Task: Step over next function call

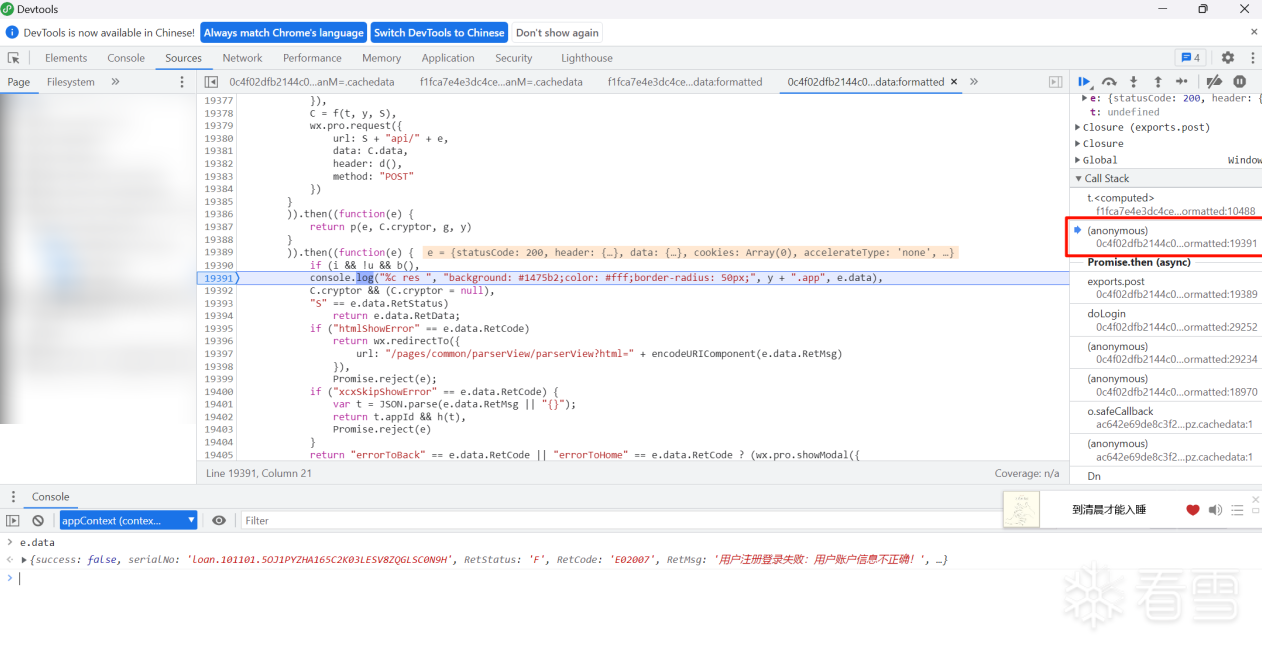Action: coord(1109,82)
